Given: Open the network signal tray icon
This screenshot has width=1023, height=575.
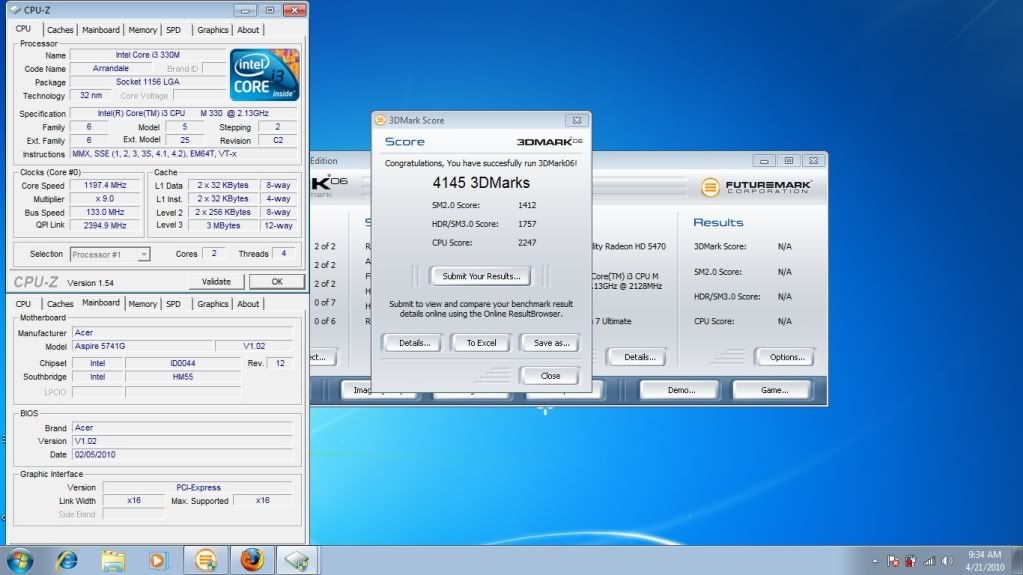Looking at the screenshot, I should [929, 561].
